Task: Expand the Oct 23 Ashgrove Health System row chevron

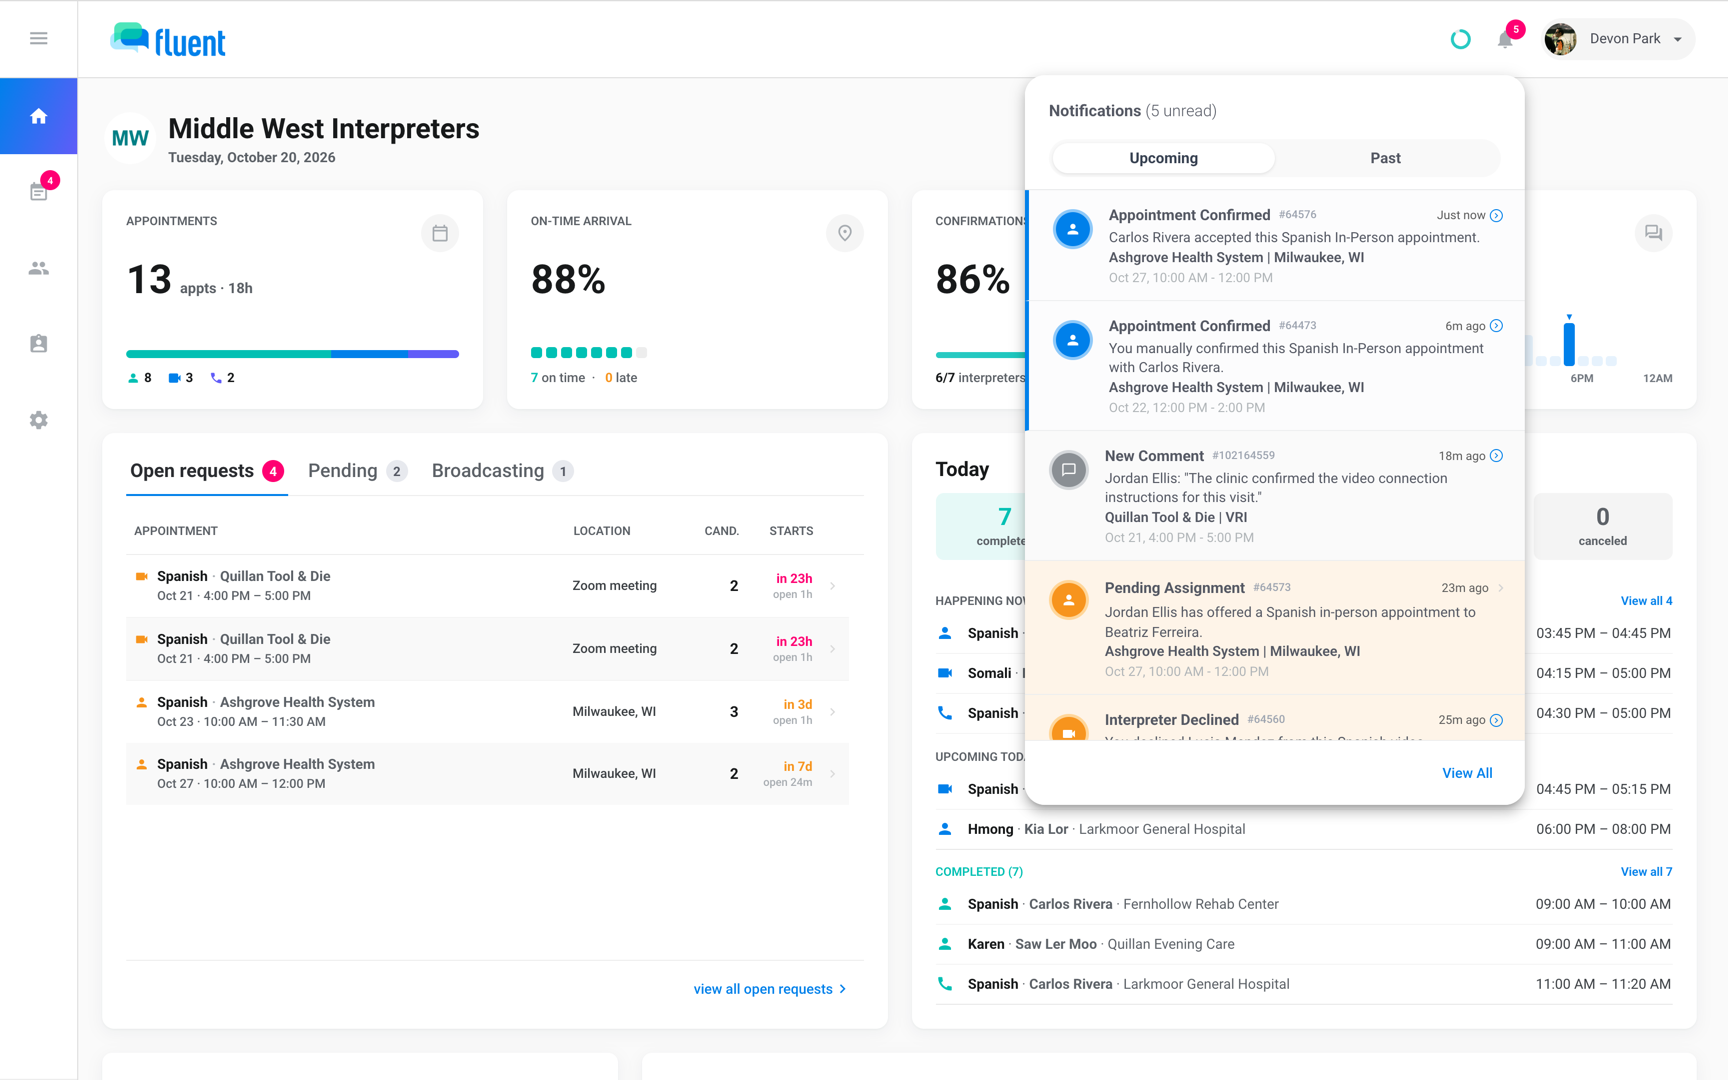Action: pyautogui.click(x=833, y=712)
